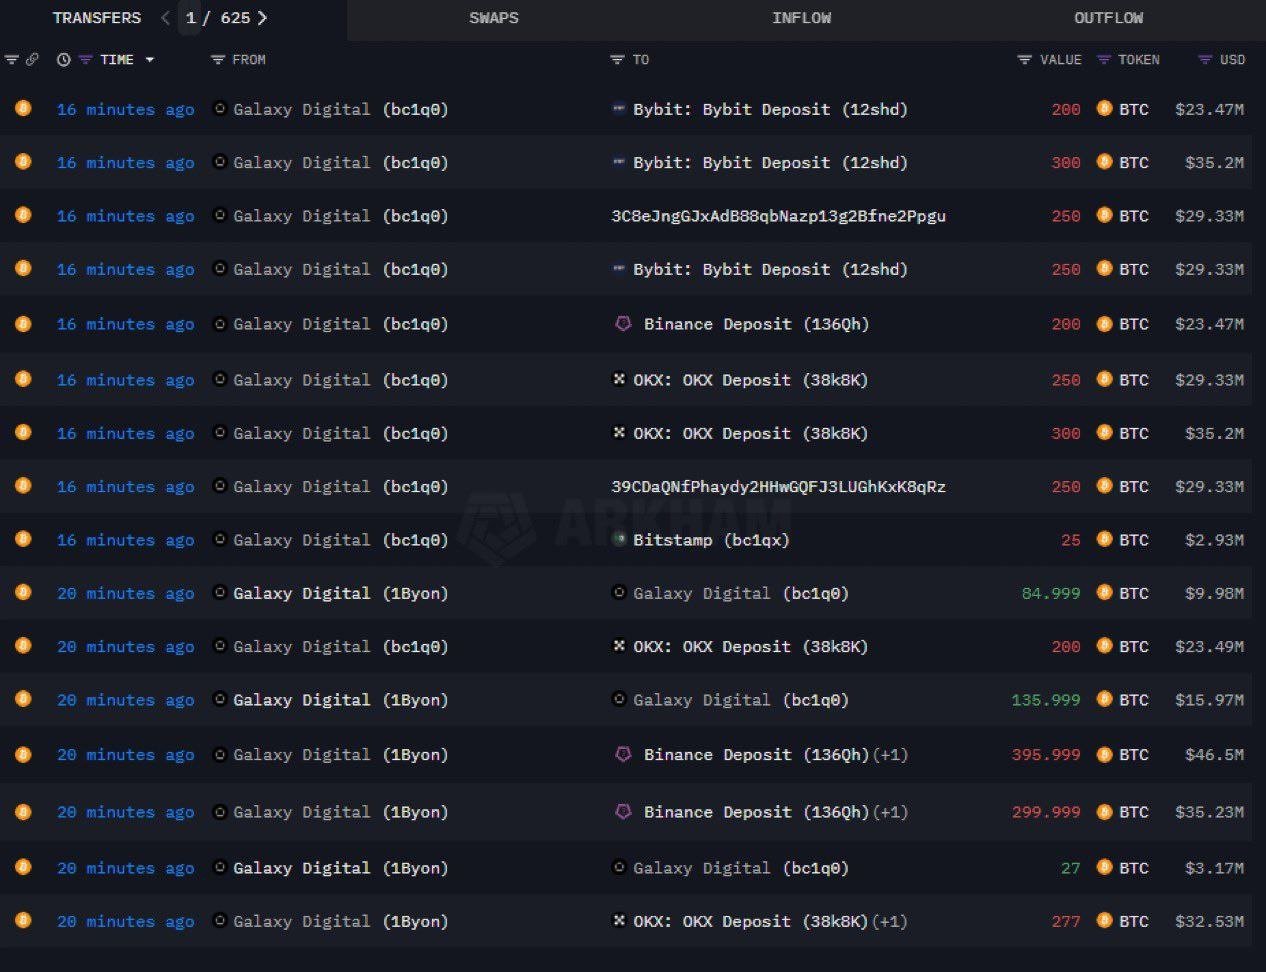
Task: Open the VALUE column filter icon
Action: 1024,60
